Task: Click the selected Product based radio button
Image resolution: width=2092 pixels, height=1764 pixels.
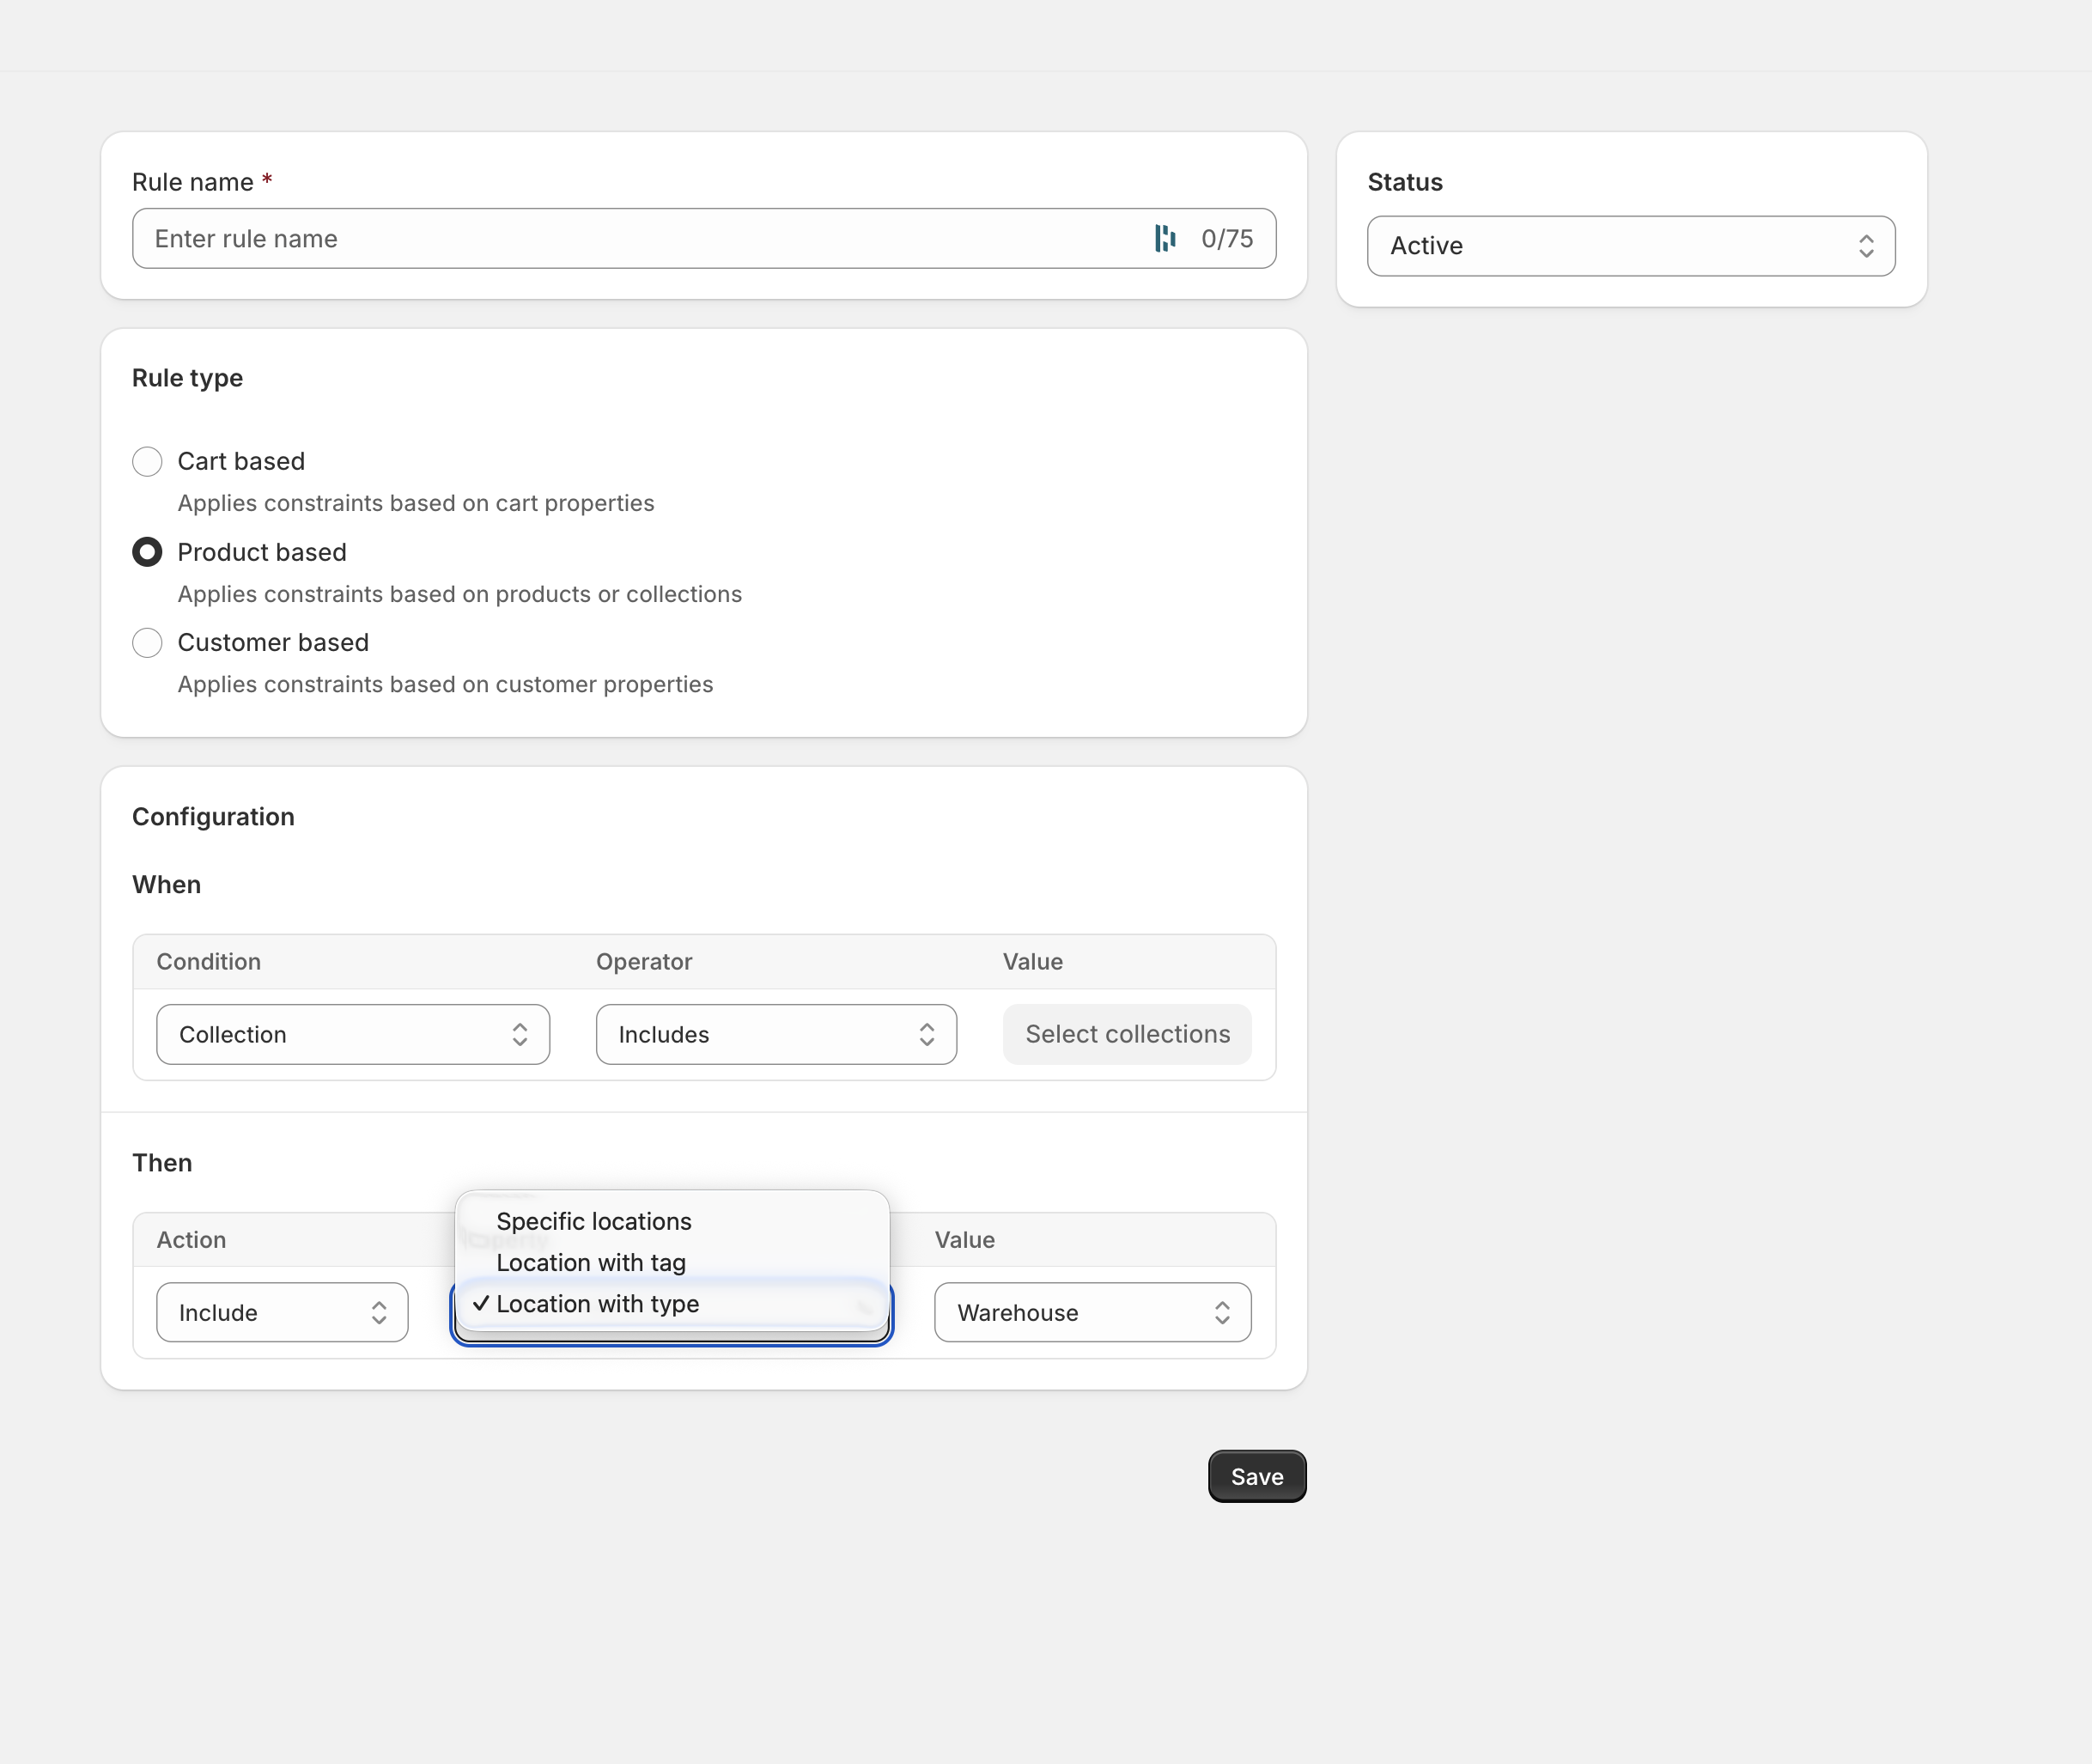Action: point(147,551)
